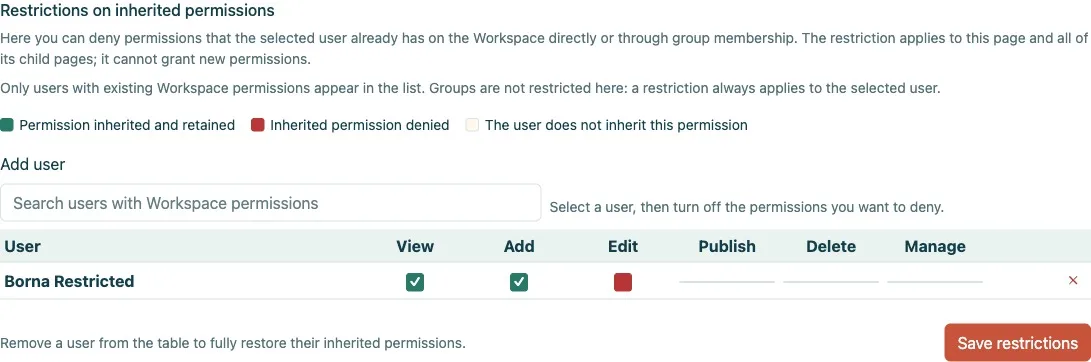Viewport: 1091px width, 362px height.
Task: Click the 'Add' column header
Action: 519,246
